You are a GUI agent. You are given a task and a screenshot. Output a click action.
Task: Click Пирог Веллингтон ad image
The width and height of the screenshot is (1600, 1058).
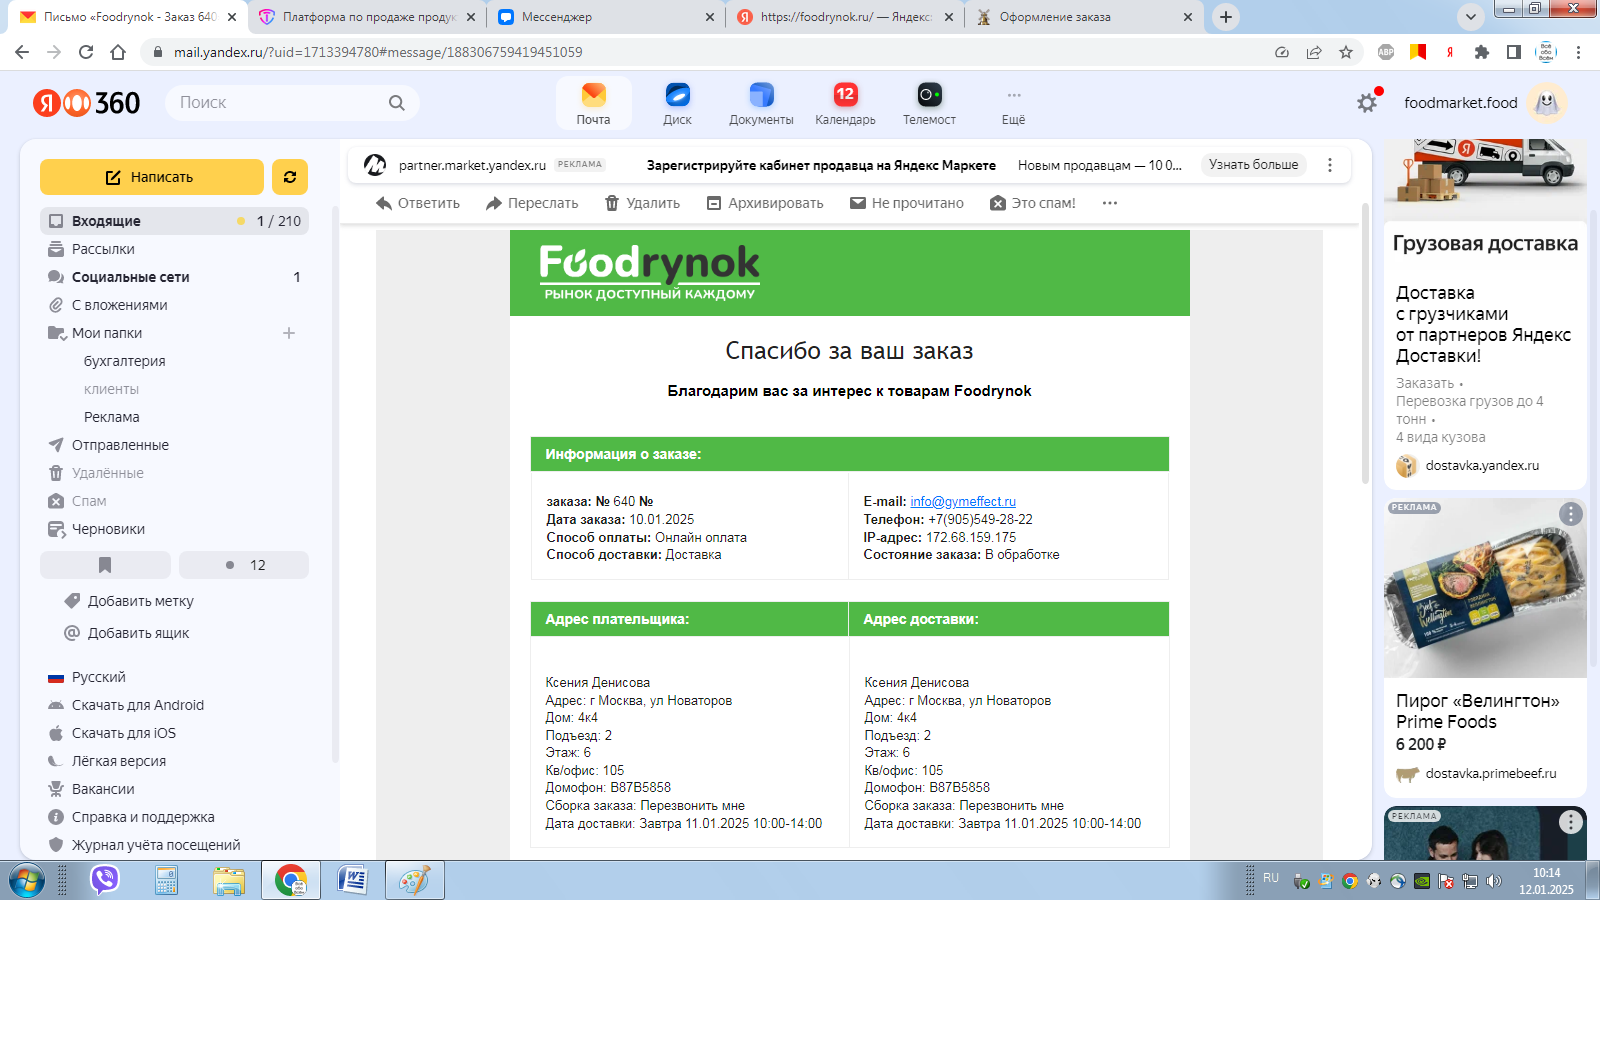(x=1485, y=588)
